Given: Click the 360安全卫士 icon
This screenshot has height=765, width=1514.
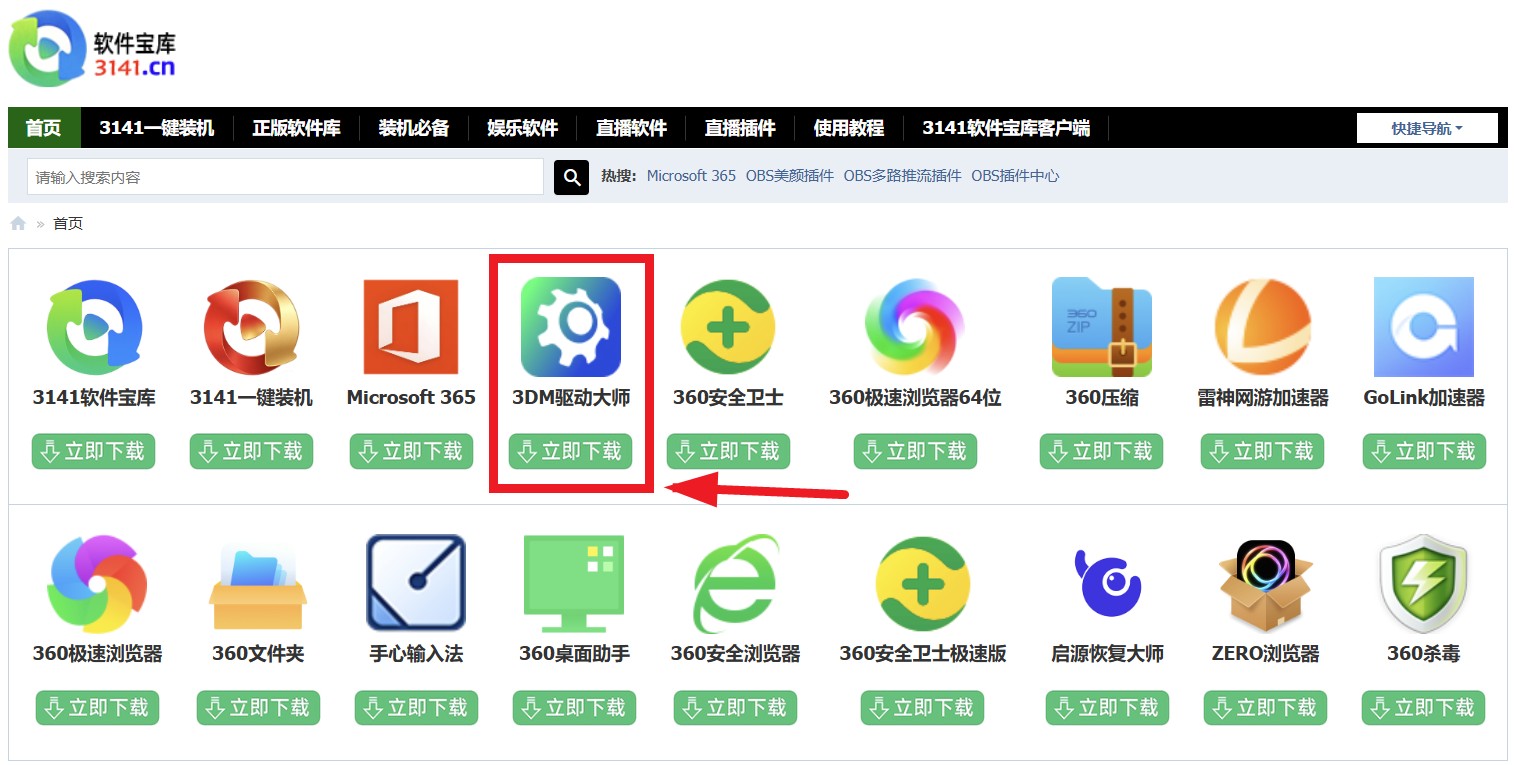Looking at the screenshot, I should (728, 327).
